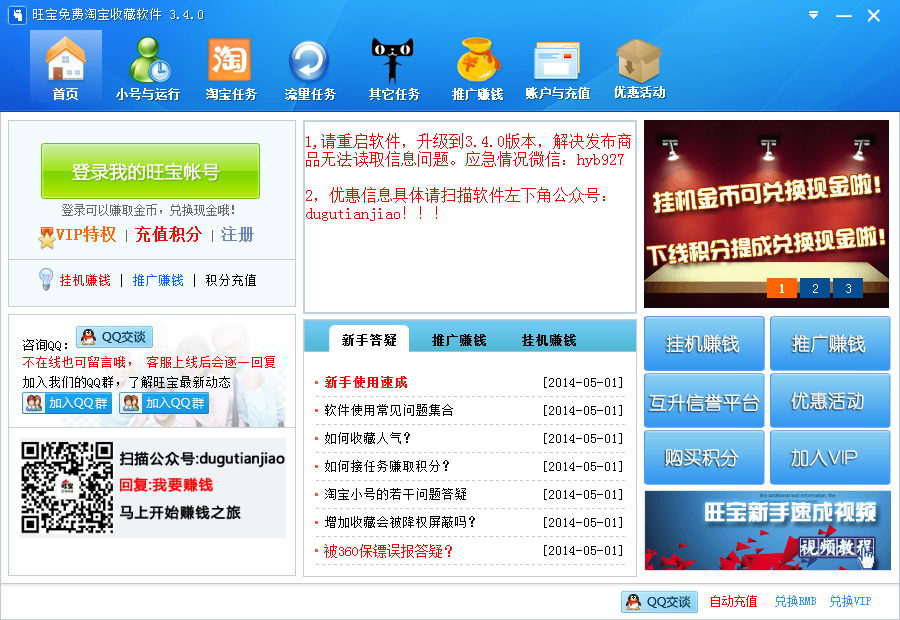Switch to 挂机赚钱 tab
This screenshot has height=620, width=900.
[549, 340]
